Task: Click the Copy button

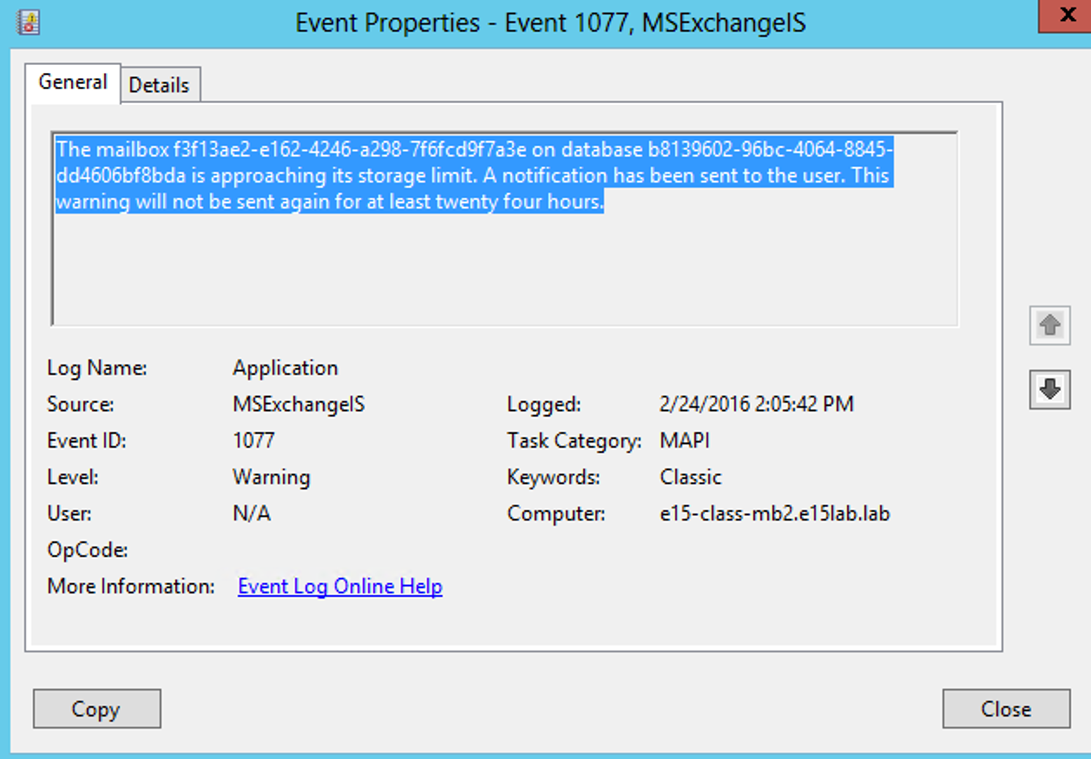Action: point(97,709)
